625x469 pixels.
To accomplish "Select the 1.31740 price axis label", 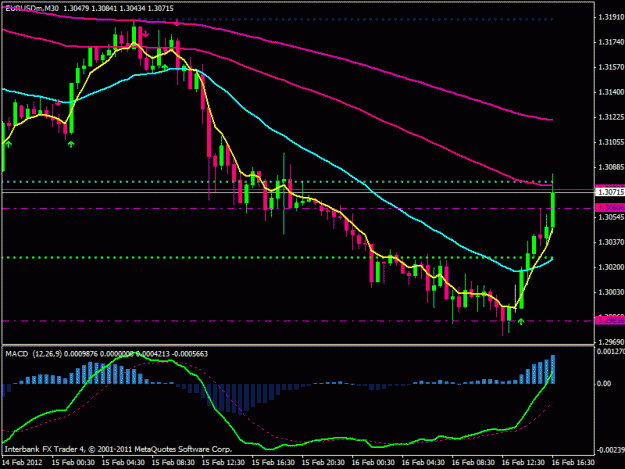I will click(x=611, y=42).
